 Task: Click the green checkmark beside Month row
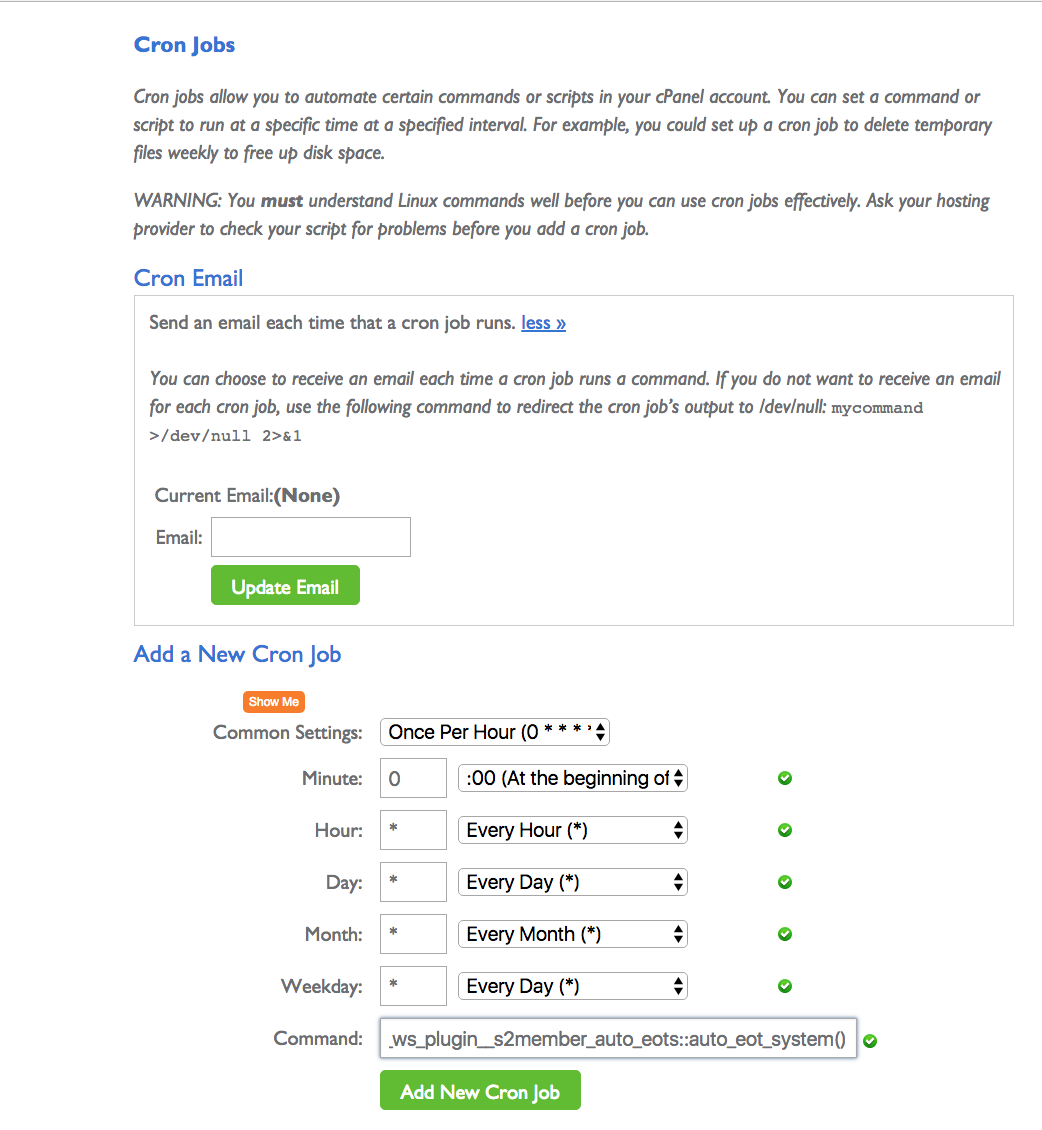(x=785, y=934)
